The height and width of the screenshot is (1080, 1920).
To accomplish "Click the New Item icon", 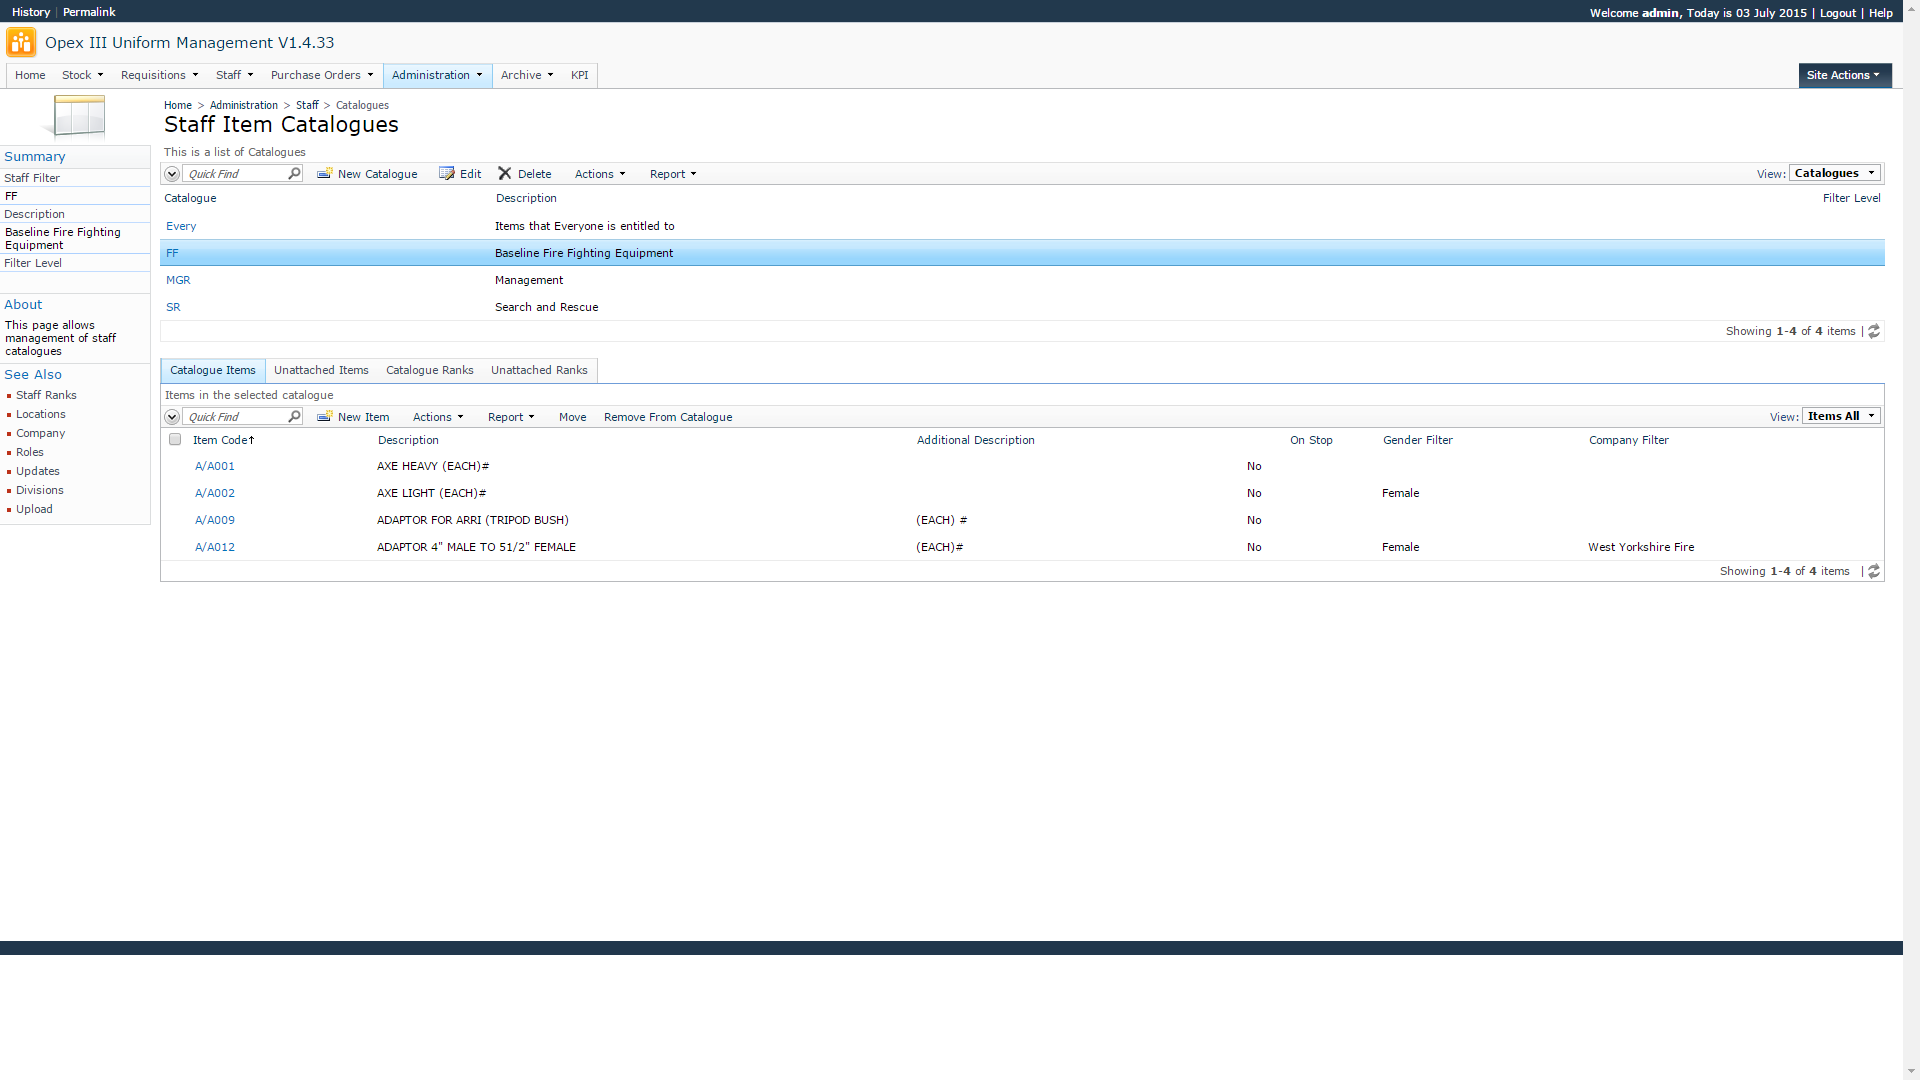I will click(x=324, y=416).
